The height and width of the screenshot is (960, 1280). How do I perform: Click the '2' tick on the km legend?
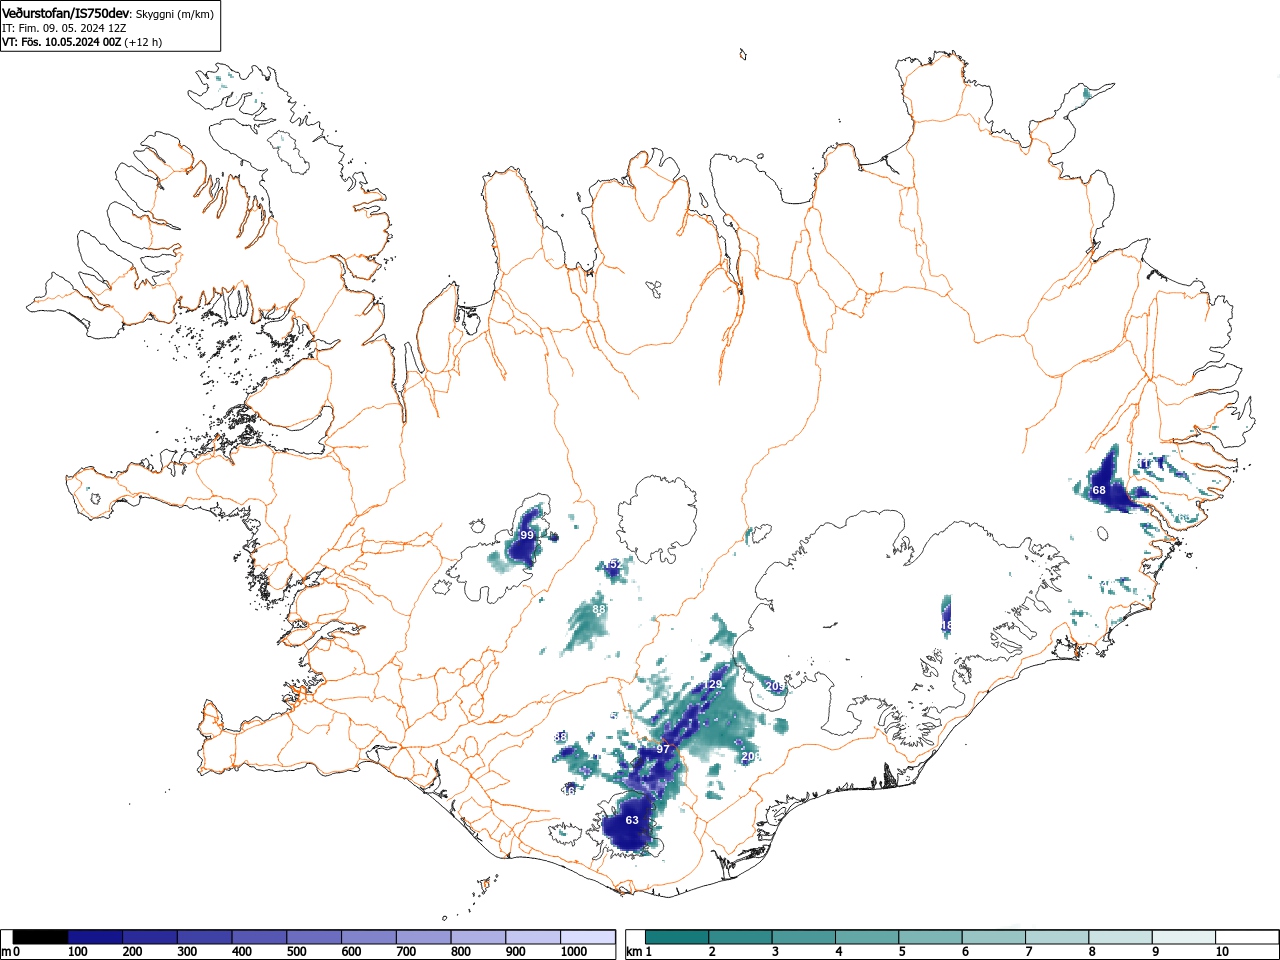click(712, 952)
